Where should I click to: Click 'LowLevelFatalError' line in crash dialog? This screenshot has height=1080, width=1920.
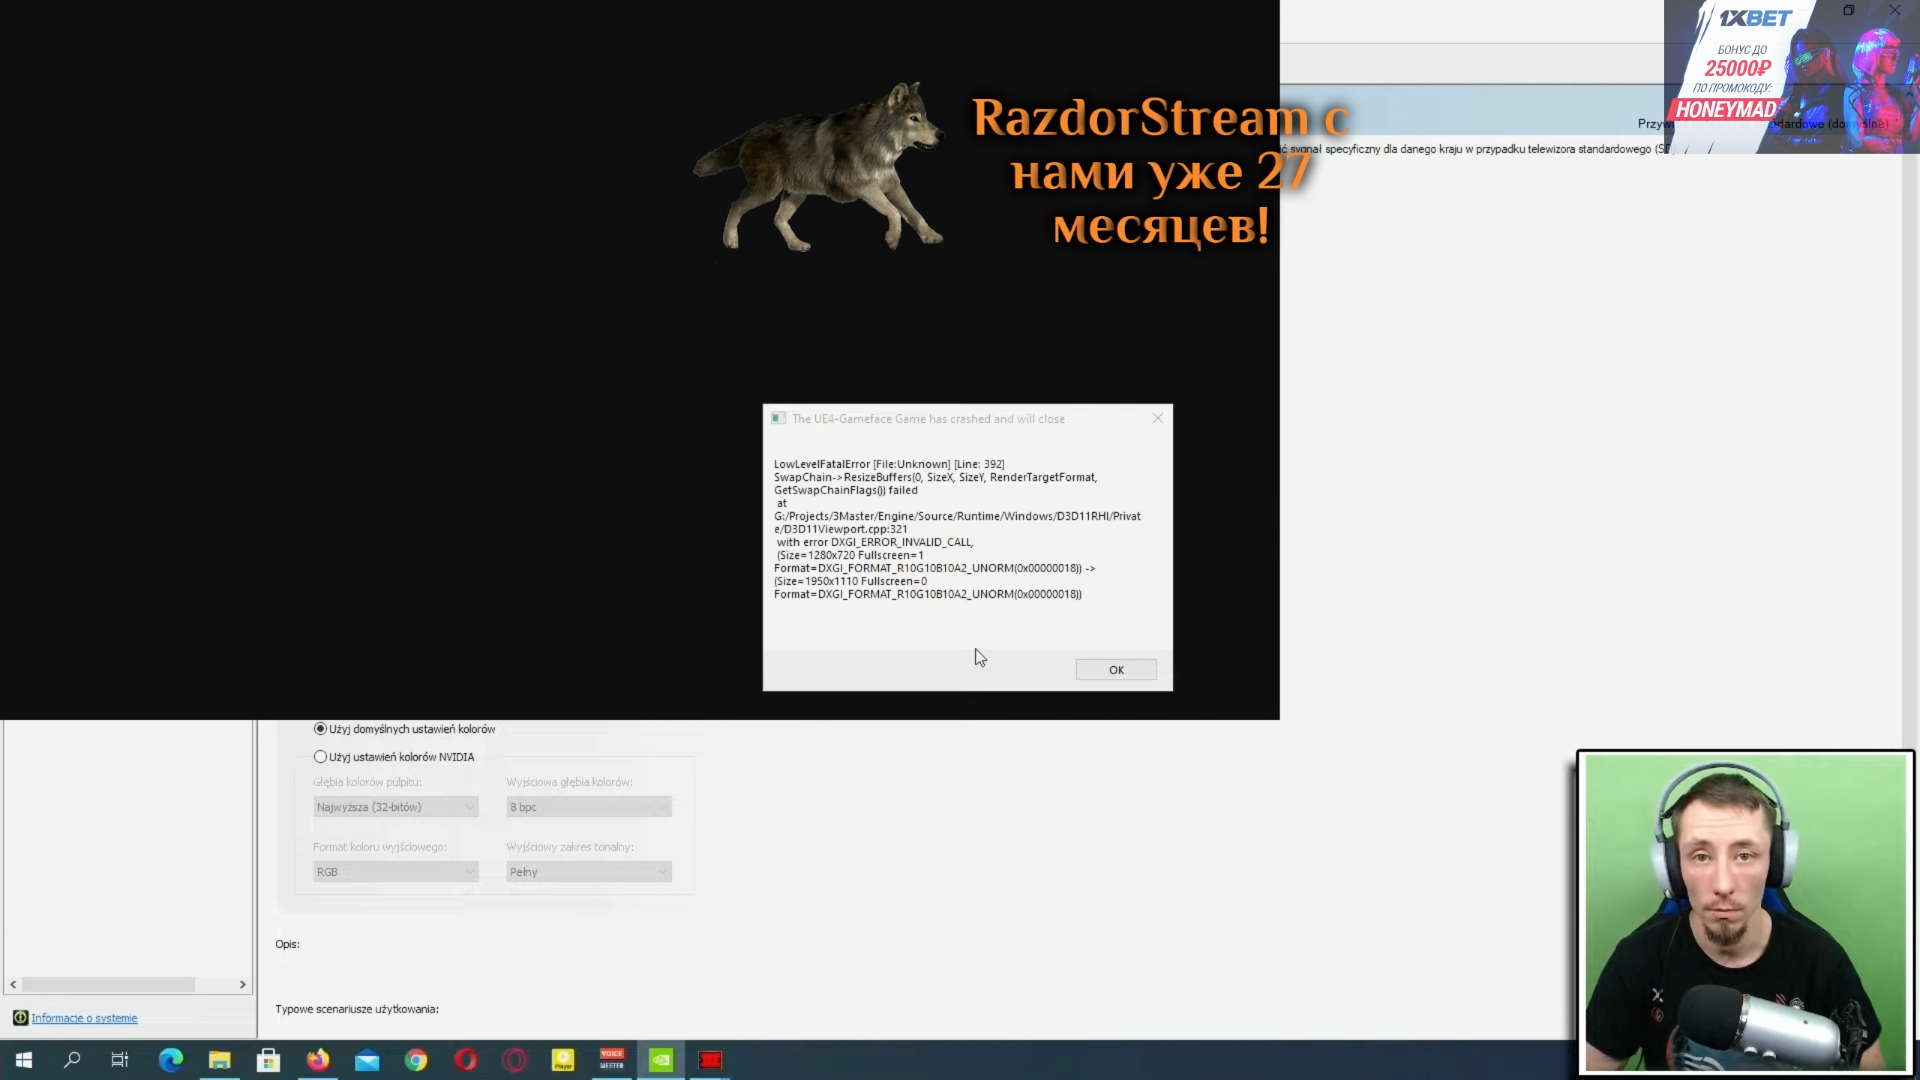889,464
